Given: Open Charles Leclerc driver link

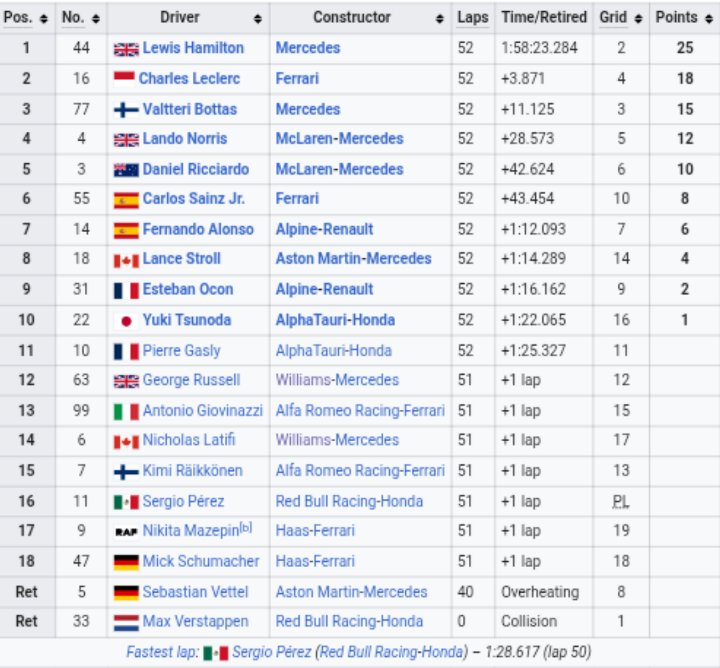Looking at the screenshot, I should (189, 79).
